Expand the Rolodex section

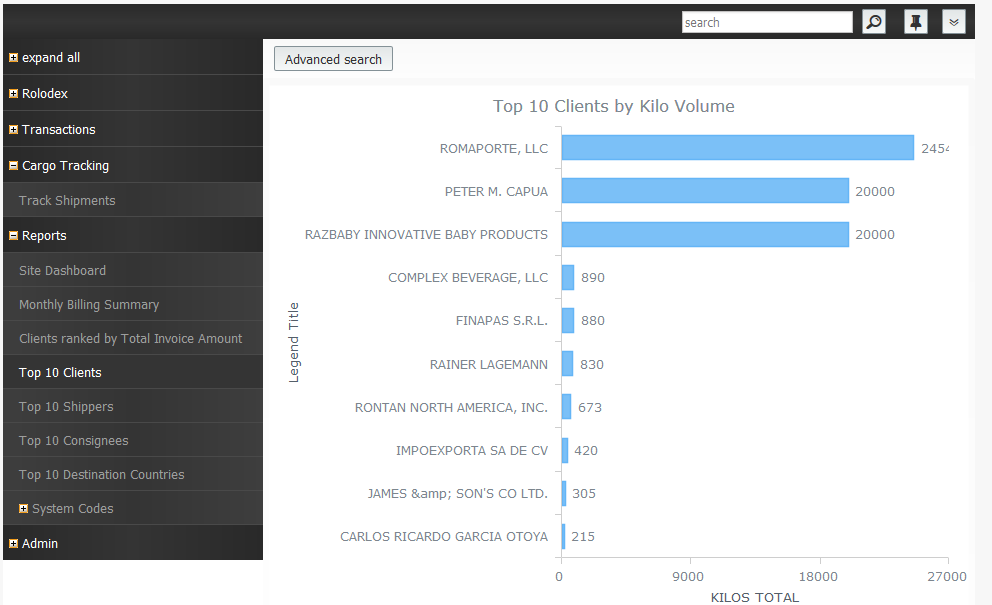click(x=13, y=94)
